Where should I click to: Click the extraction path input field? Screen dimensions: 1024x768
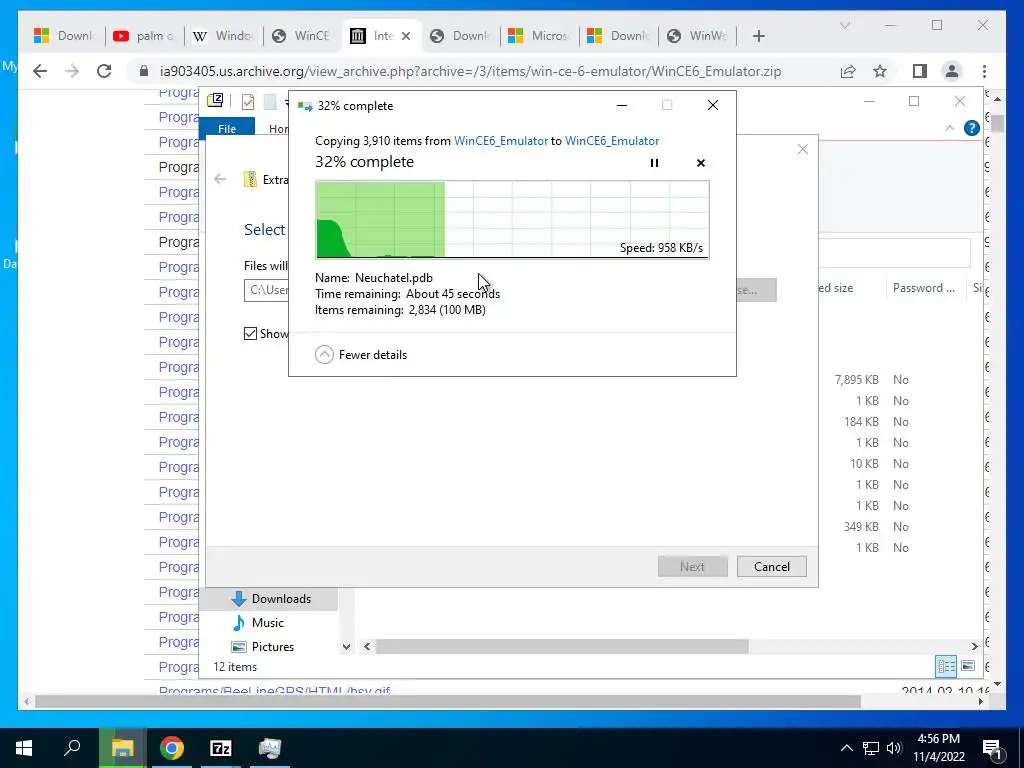click(266, 290)
